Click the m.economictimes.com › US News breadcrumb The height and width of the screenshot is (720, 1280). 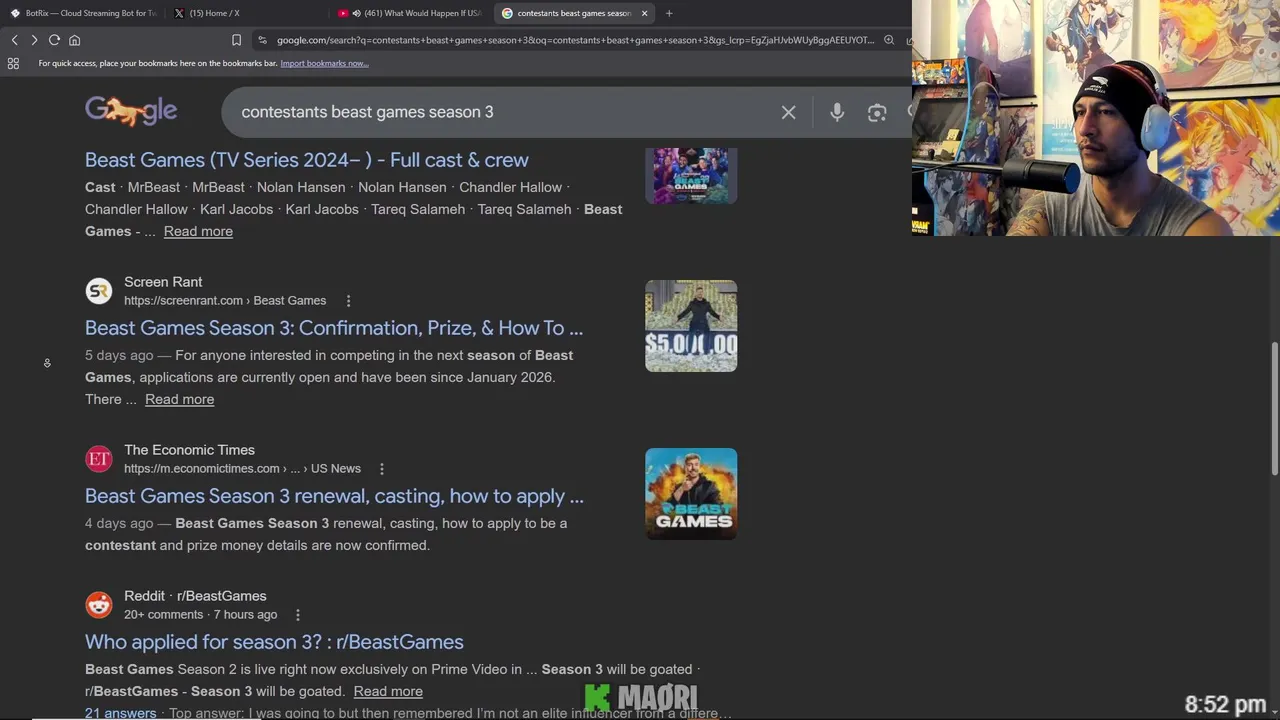pyautogui.click(x=242, y=469)
